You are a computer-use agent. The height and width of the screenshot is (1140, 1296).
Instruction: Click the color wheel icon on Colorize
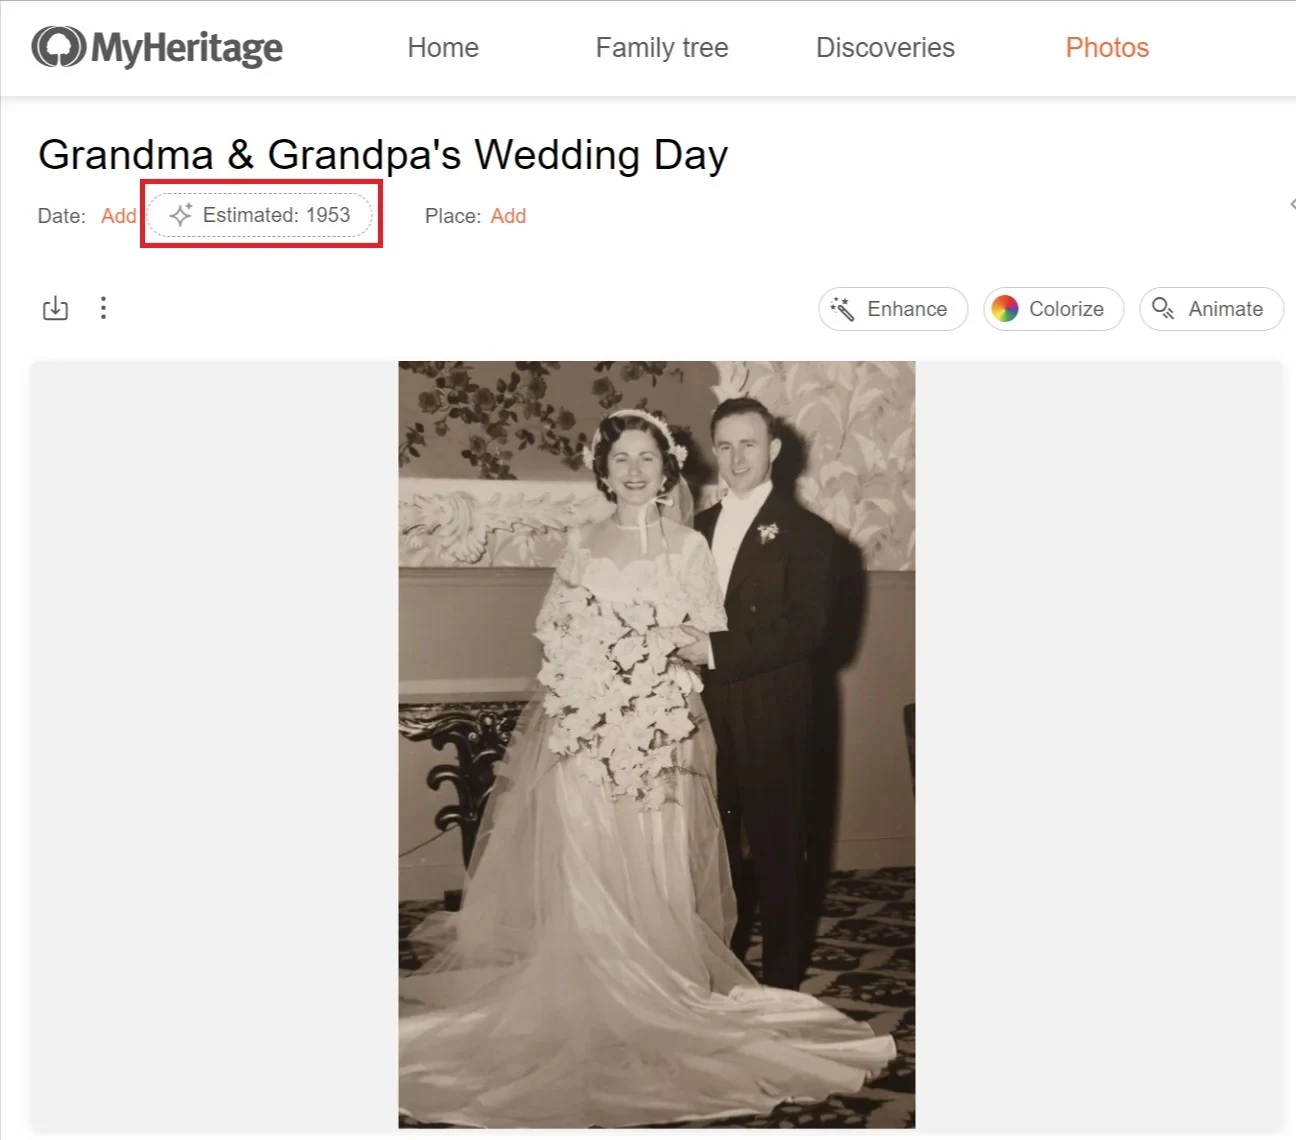(x=1005, y=309)
